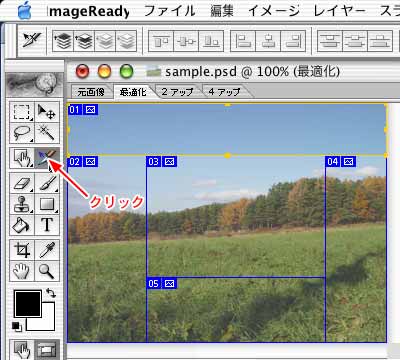Viewport: 400px width, 360px height.
Task: Select the Crop tool
Action: [x=22, y=250]
